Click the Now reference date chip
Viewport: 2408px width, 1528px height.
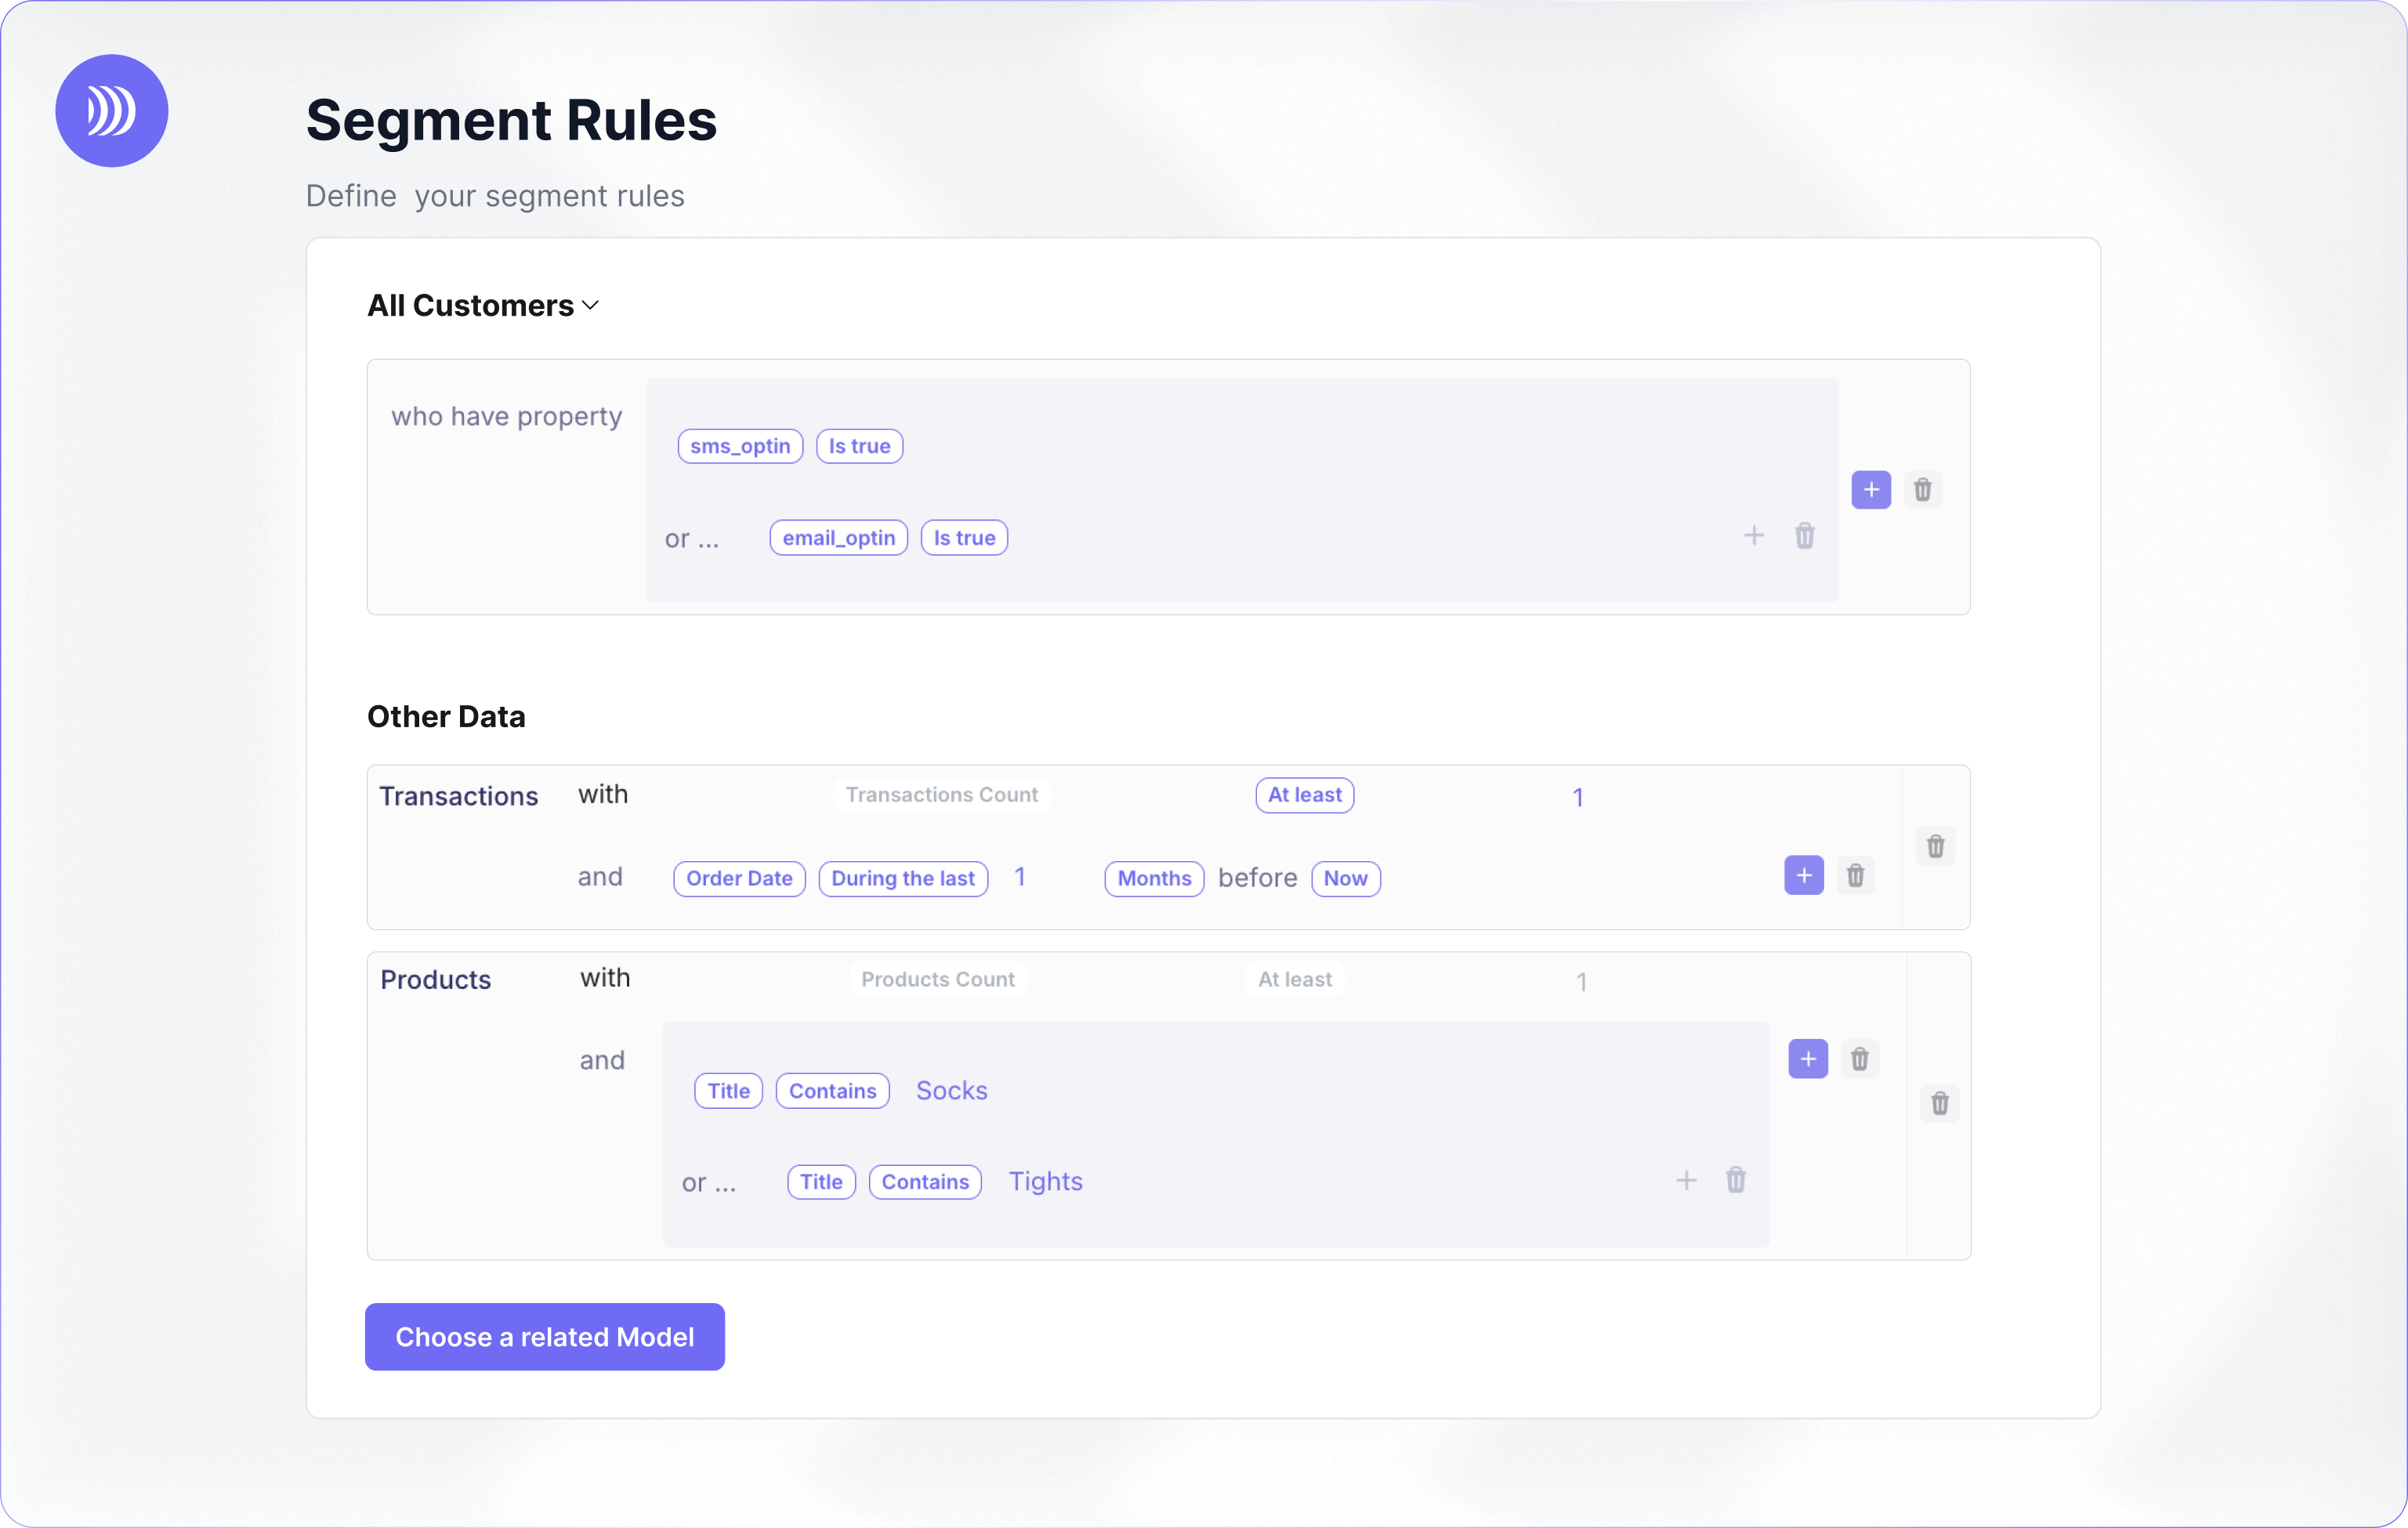coord(1345,879)
